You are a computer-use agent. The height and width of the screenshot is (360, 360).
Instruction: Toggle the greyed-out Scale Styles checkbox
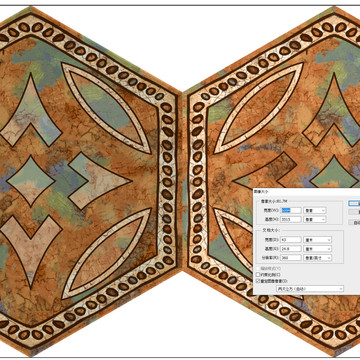[258, 268]
